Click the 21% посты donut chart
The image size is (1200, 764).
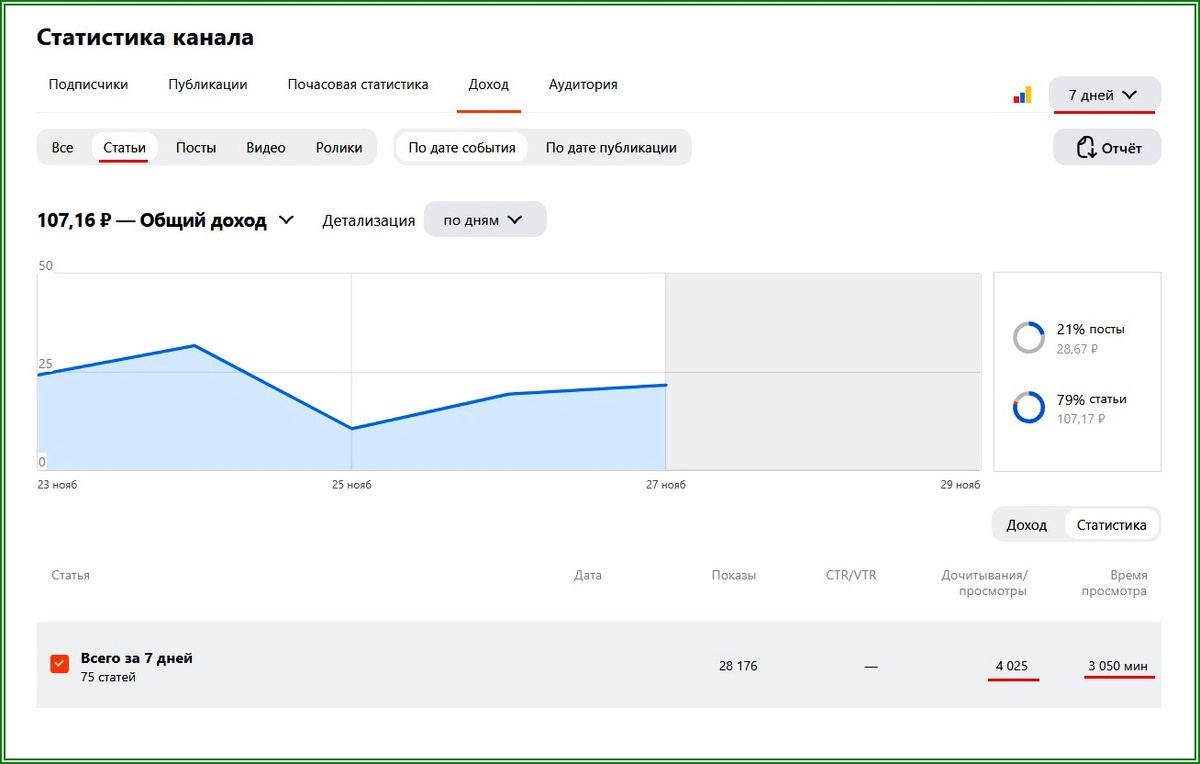coord(1029,338)
